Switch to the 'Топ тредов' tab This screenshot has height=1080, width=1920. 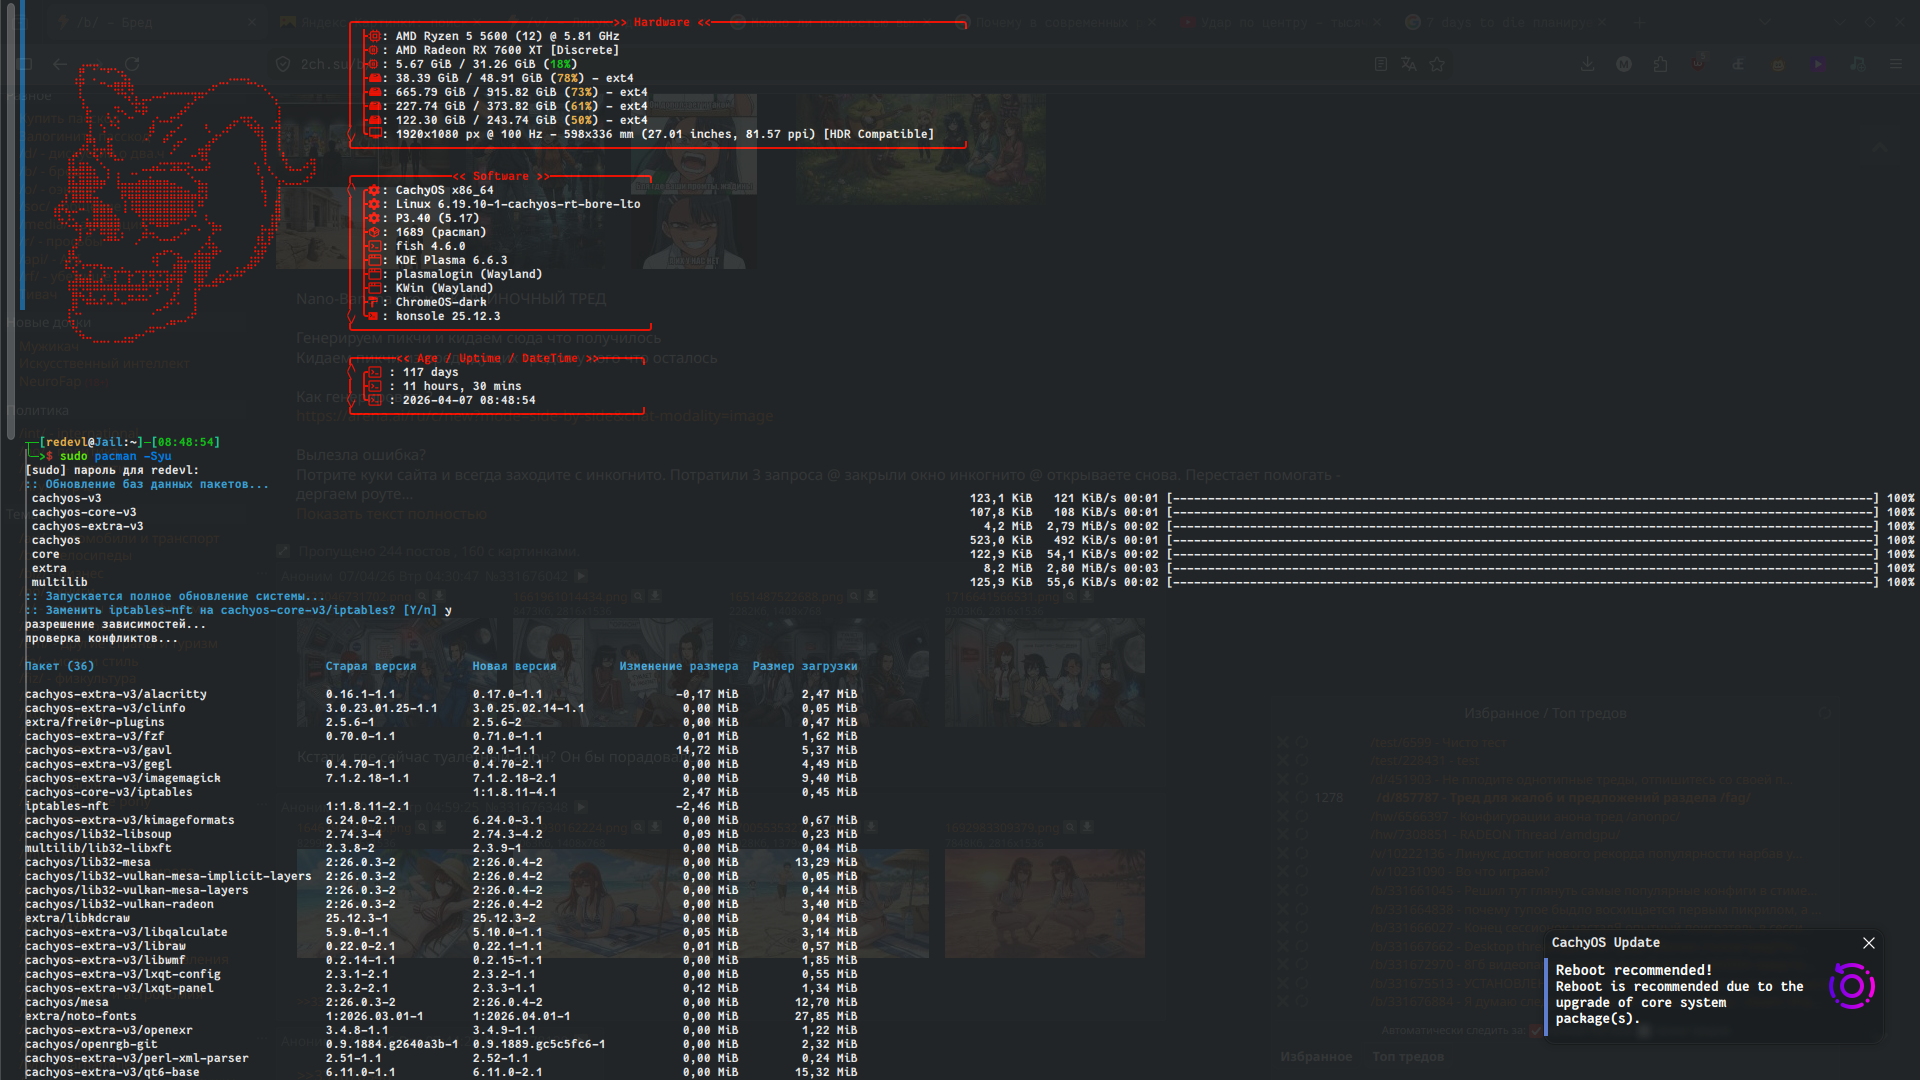1408,1056
